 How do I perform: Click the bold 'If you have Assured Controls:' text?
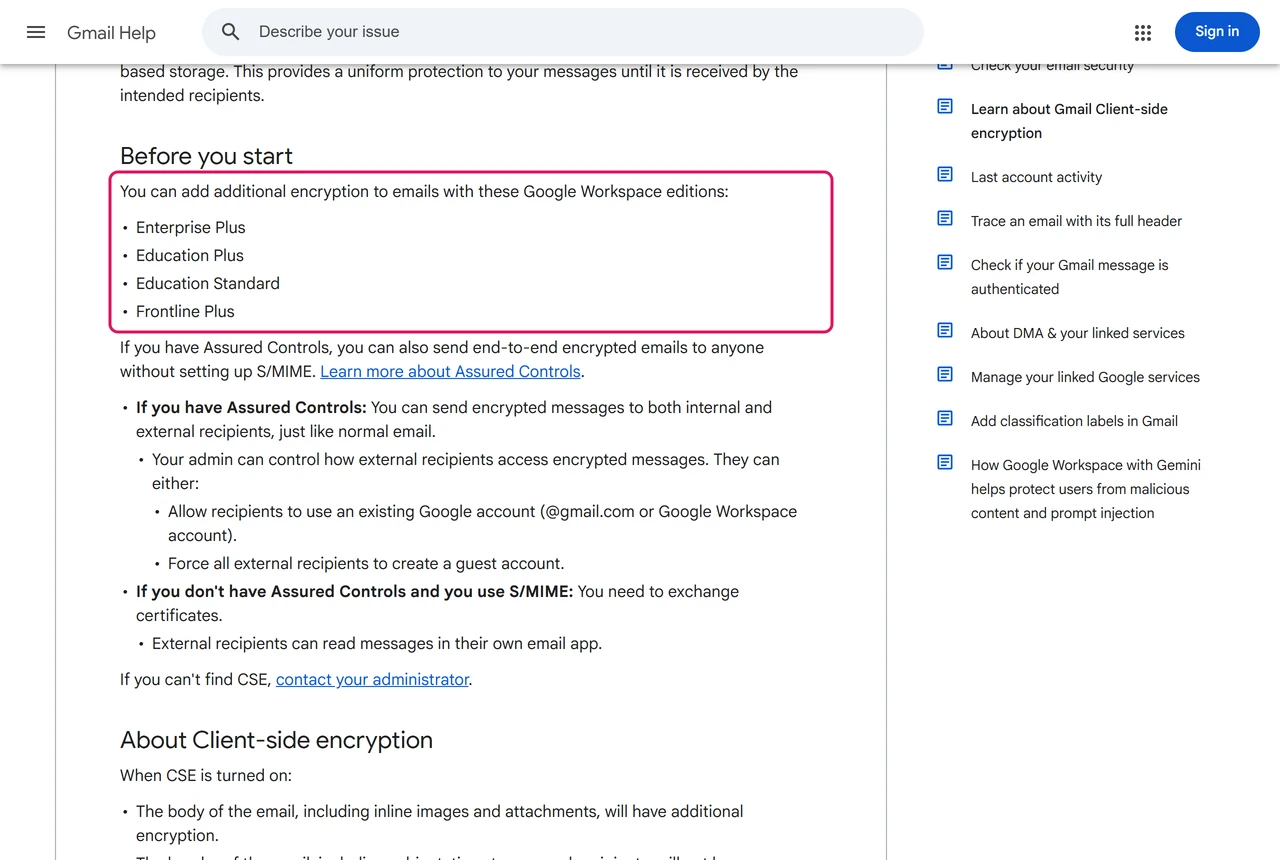[251, 408]
